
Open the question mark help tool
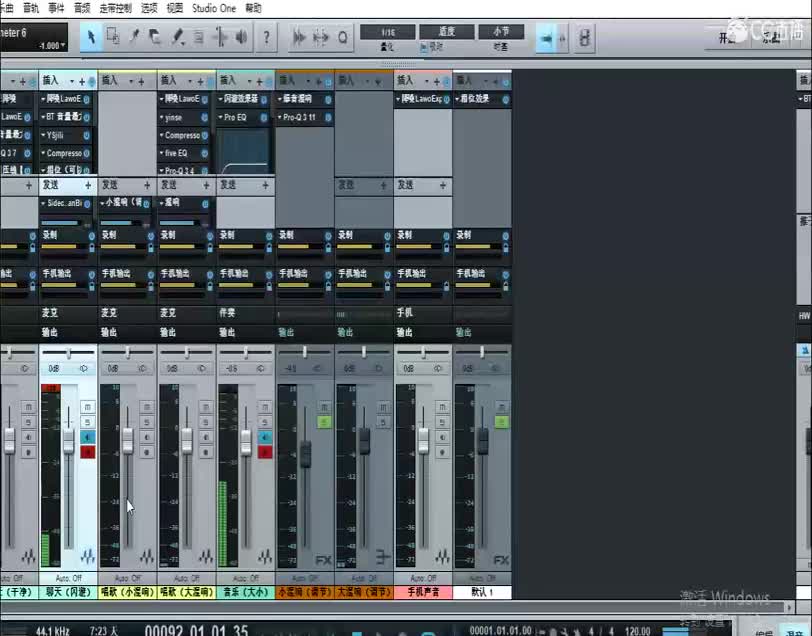coord(266,37)
